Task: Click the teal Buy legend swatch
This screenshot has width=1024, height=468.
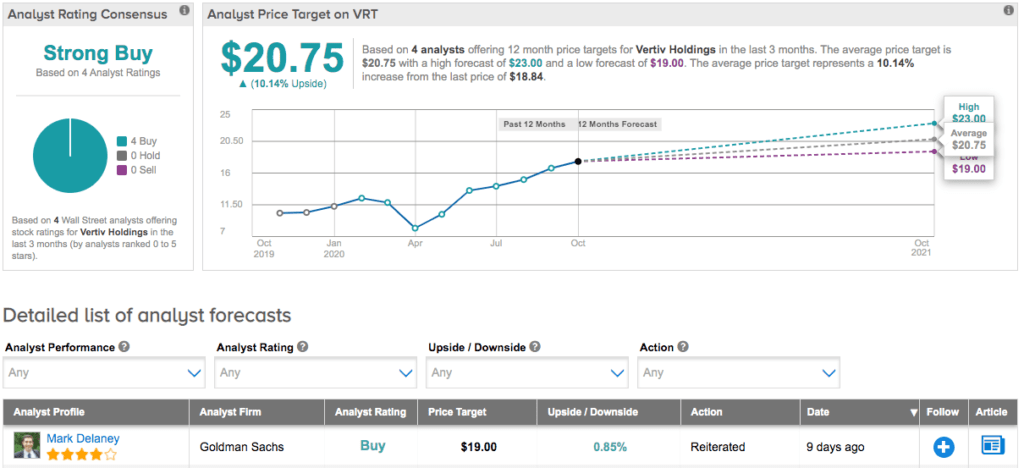Action: [122, 141]
